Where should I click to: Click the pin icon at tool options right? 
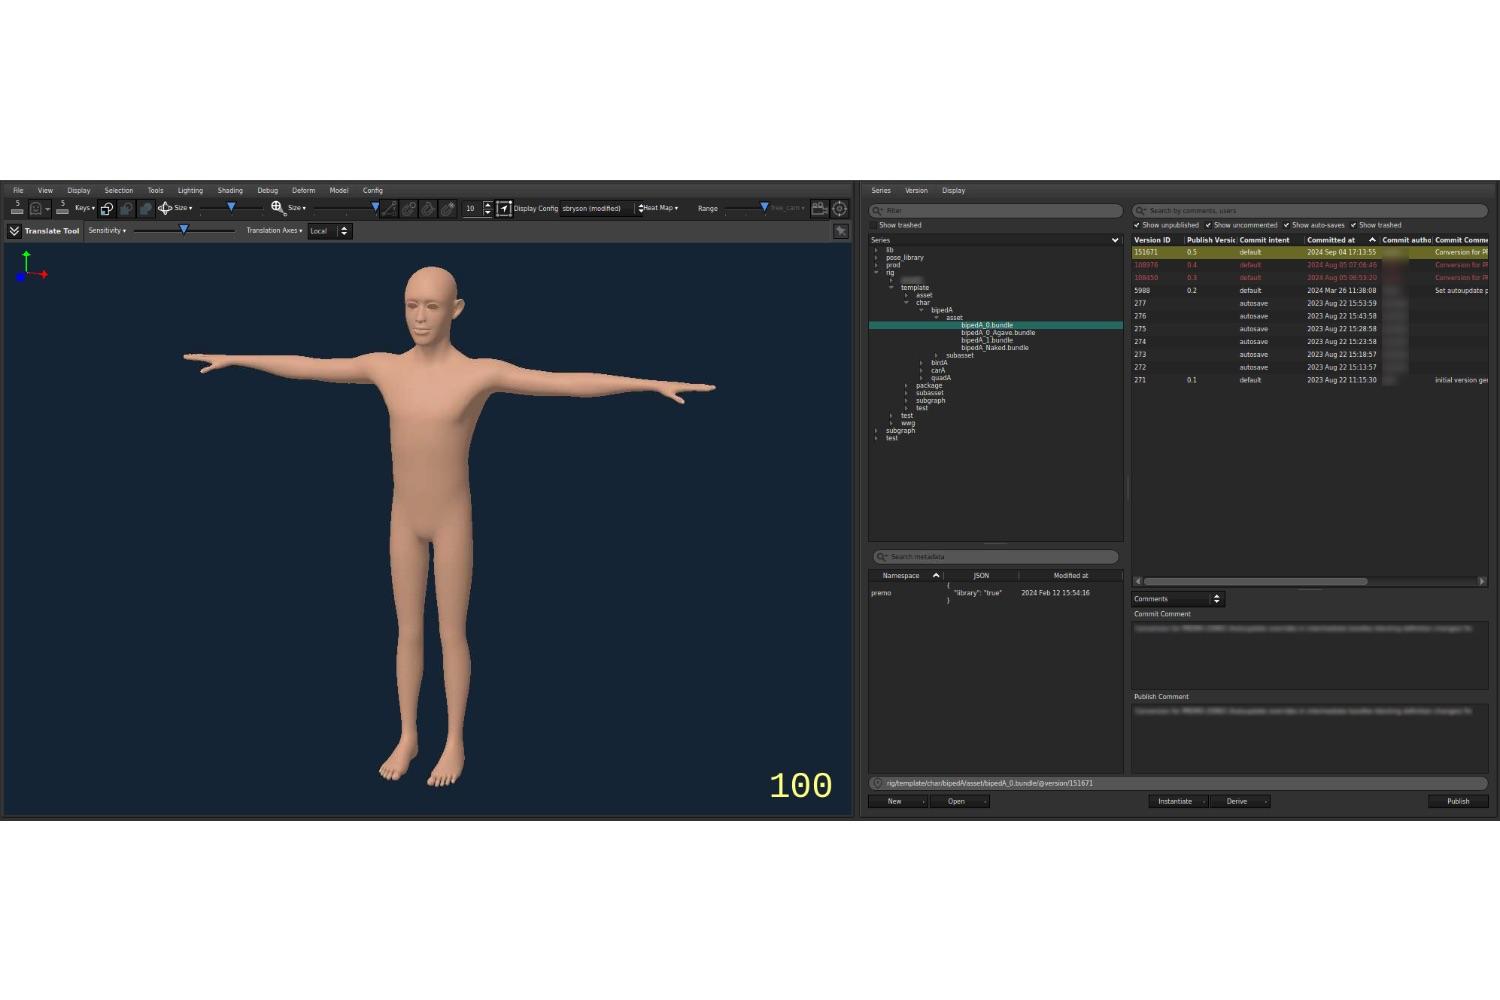tap(841, 231)
